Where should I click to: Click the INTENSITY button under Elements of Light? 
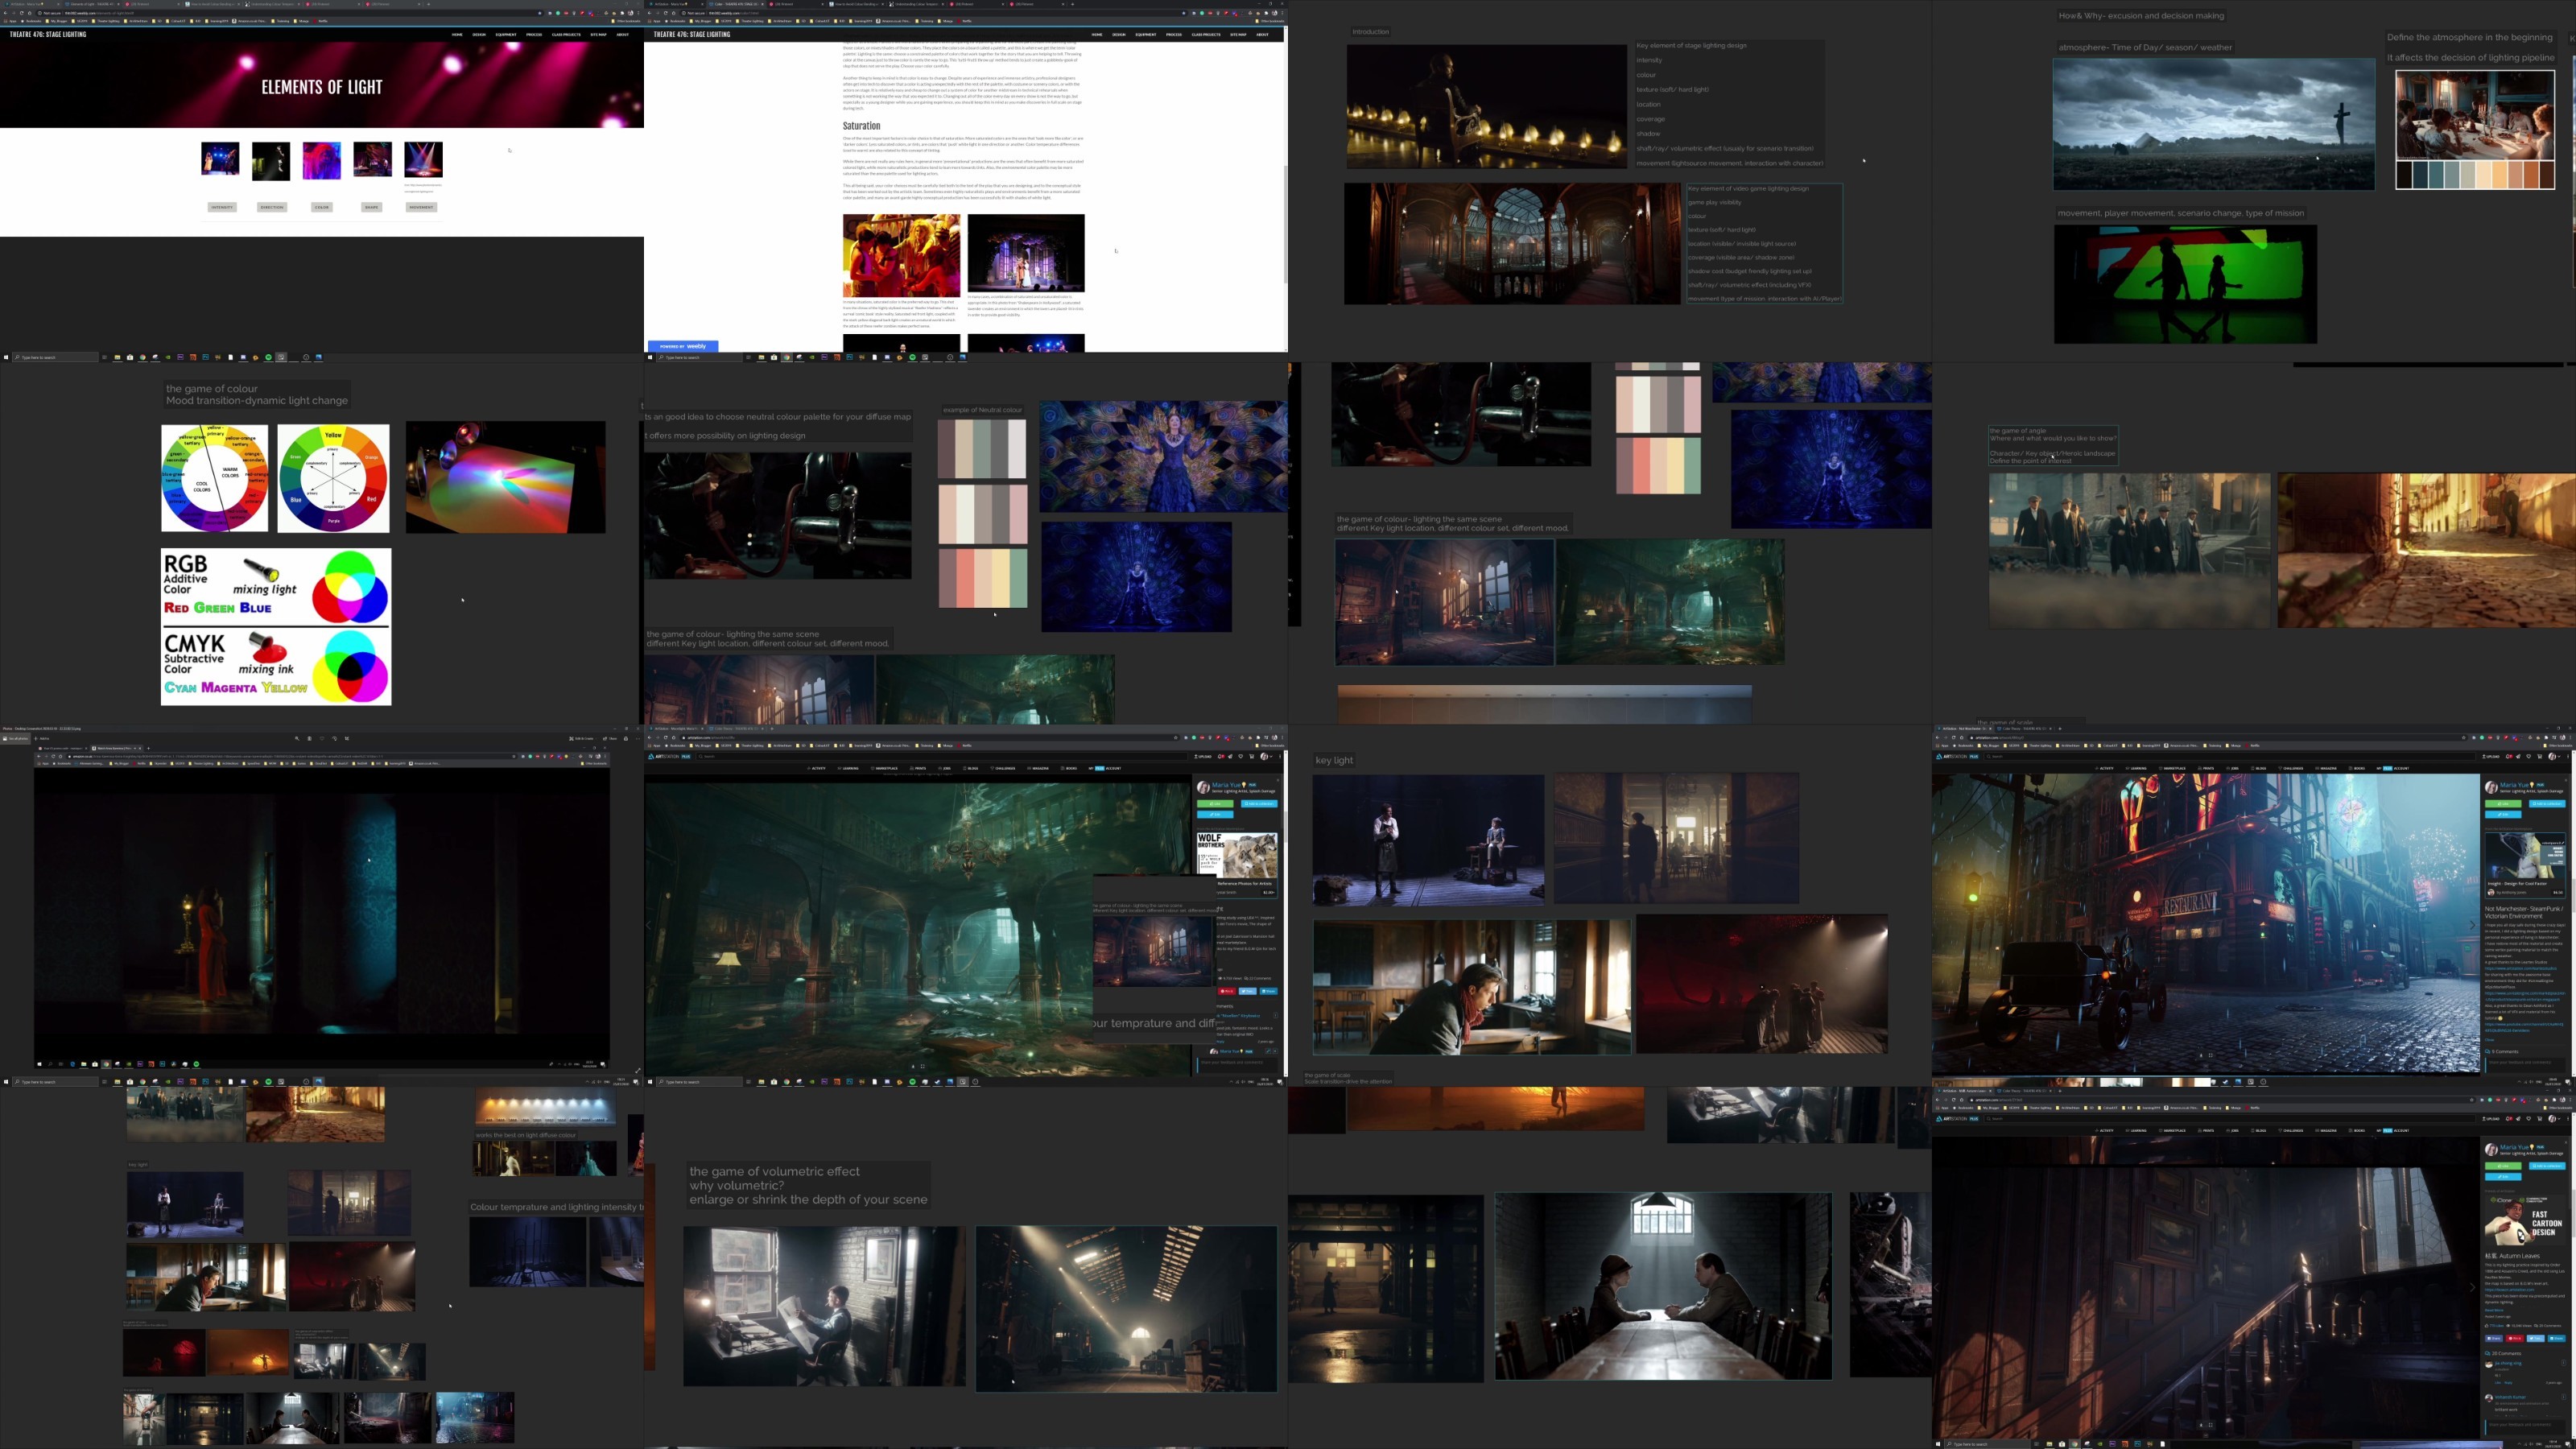pos(222,208)
